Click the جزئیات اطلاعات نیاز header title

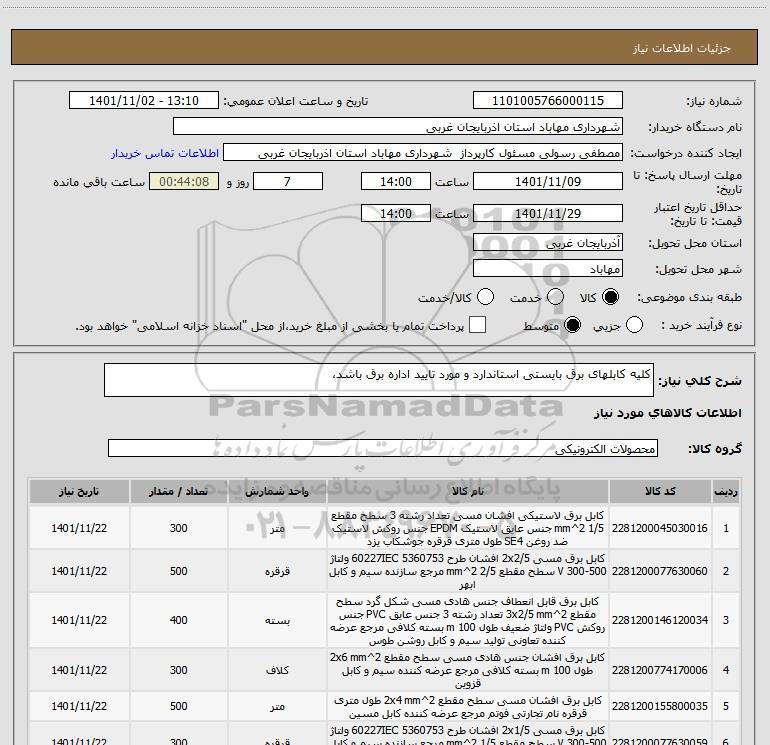(682, 48)
